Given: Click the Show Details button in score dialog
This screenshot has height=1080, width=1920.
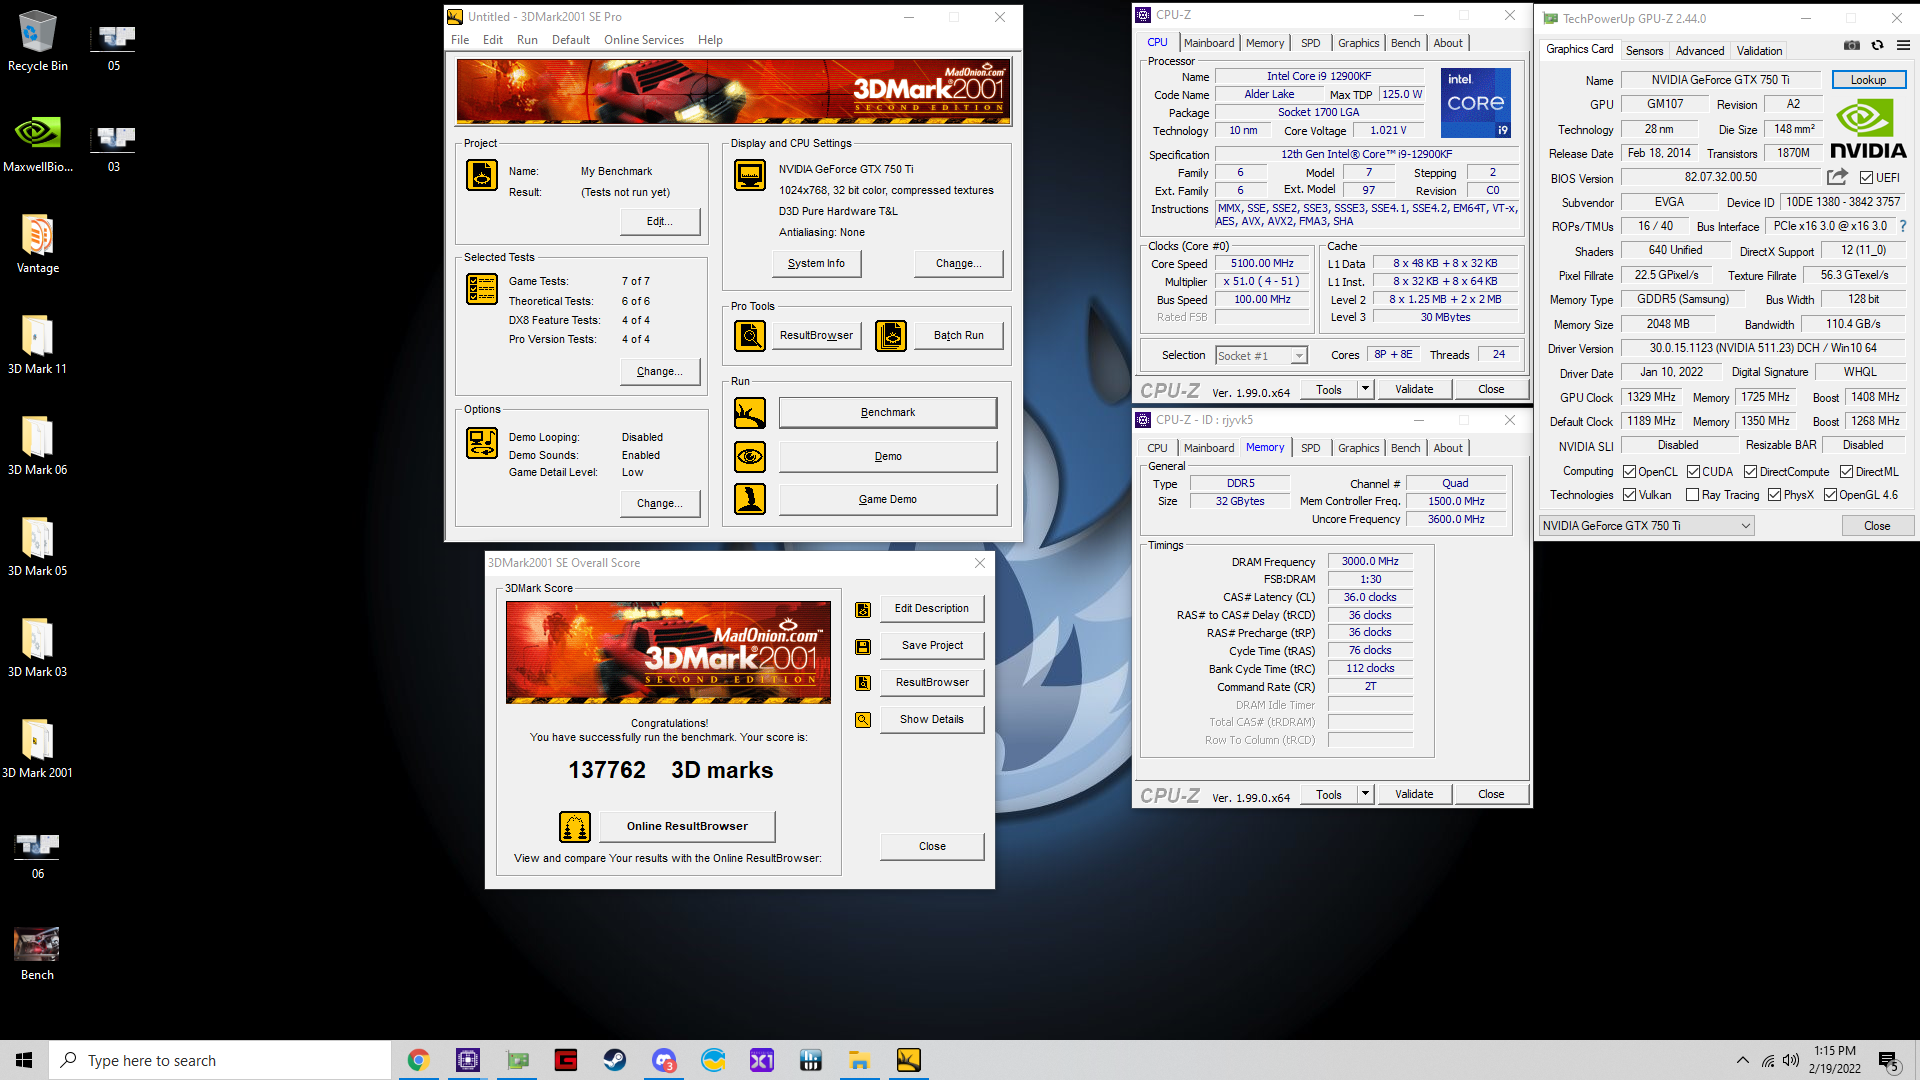Looking at the screenshot, I should (x=932, y=720).
